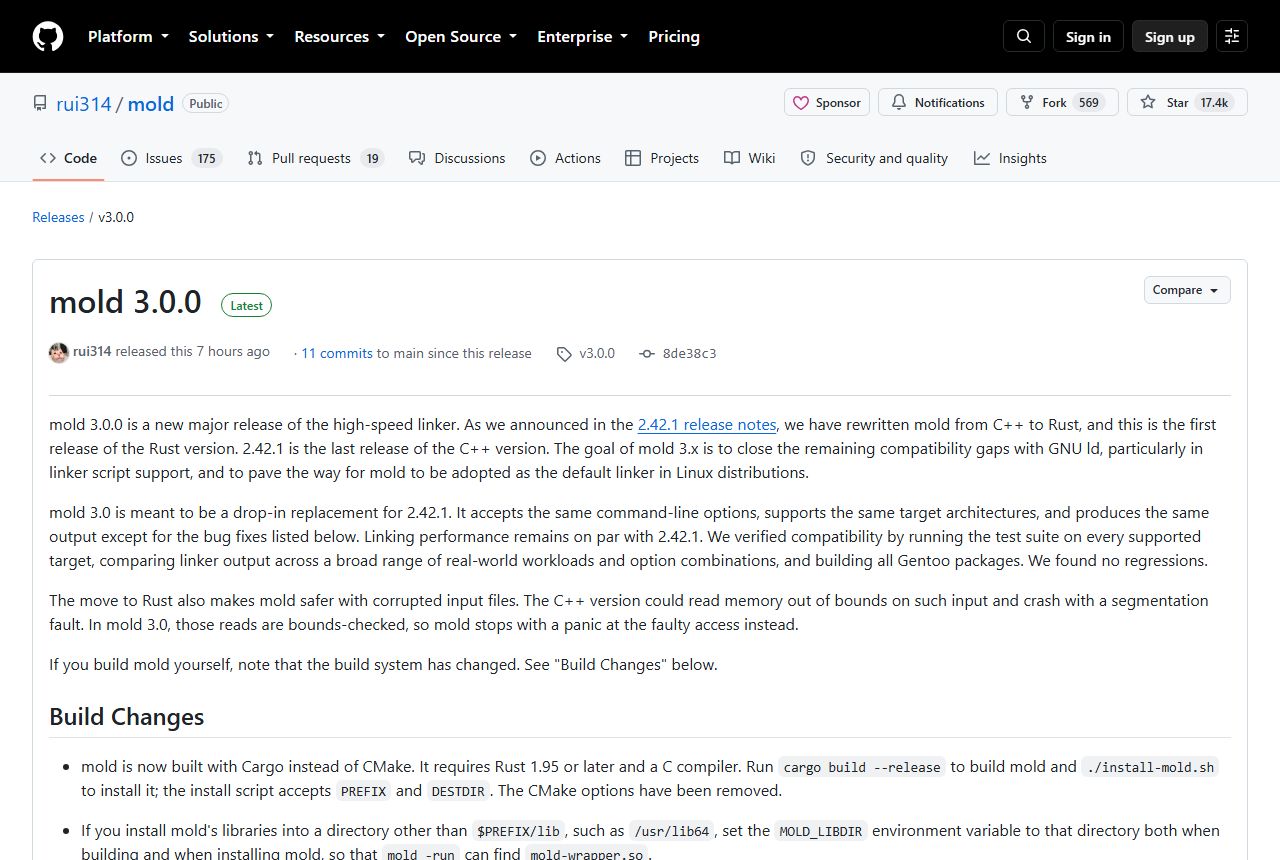Open the Projects tab
Image resolution: width=1280 pixels, height=860 pixels.
tap(662, 158)
